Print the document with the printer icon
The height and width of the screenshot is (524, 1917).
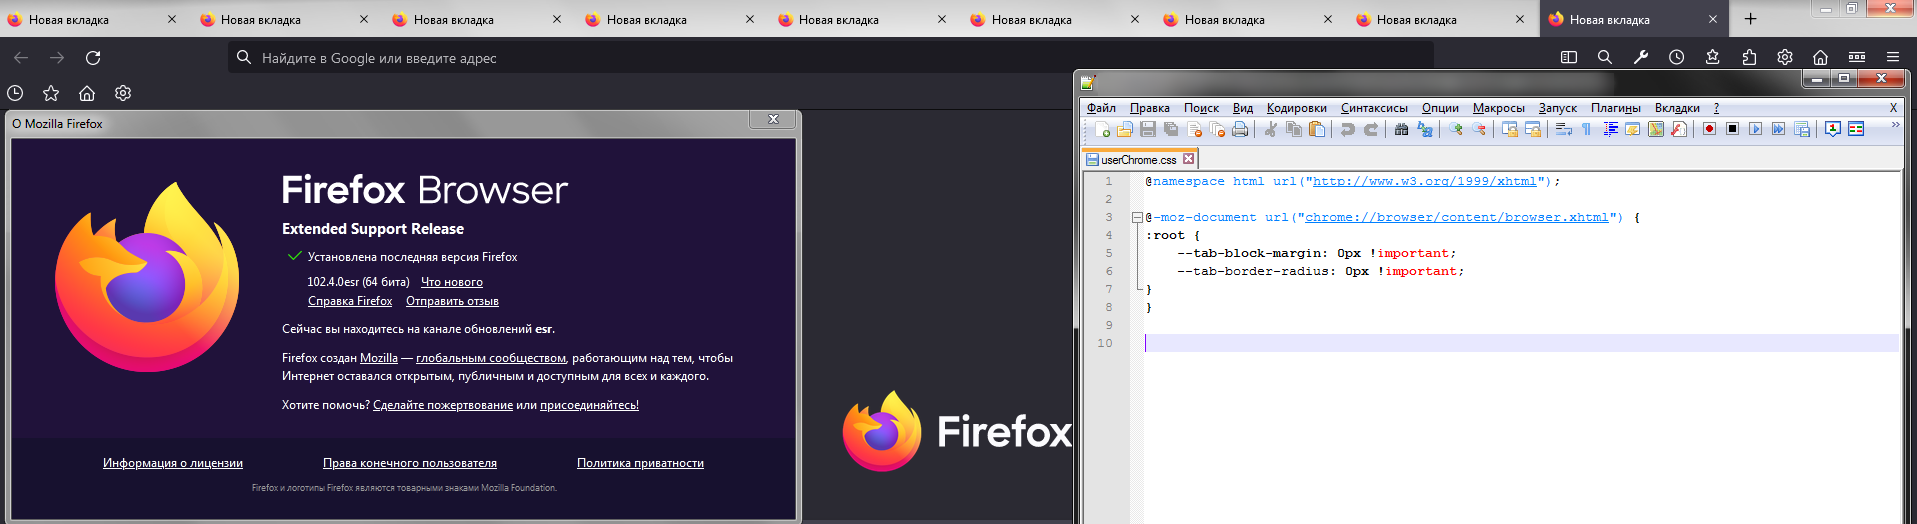pyautogui.click(x=1240, y=129)
